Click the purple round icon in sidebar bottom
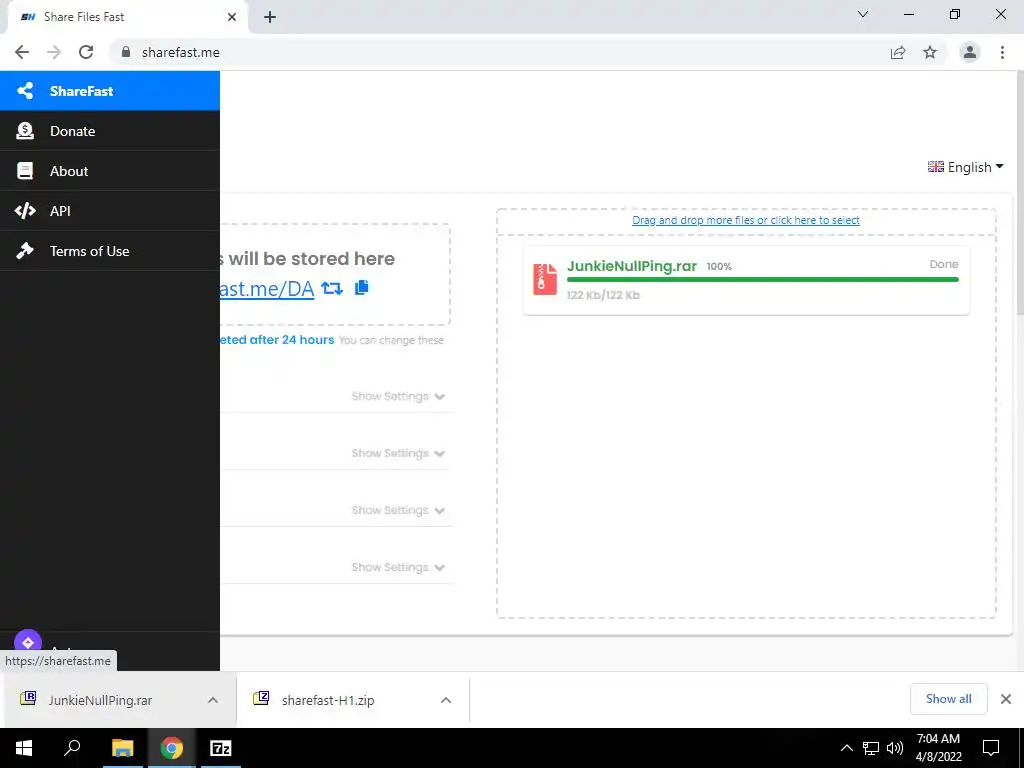1024x768 pixels. tap(27, 643)
